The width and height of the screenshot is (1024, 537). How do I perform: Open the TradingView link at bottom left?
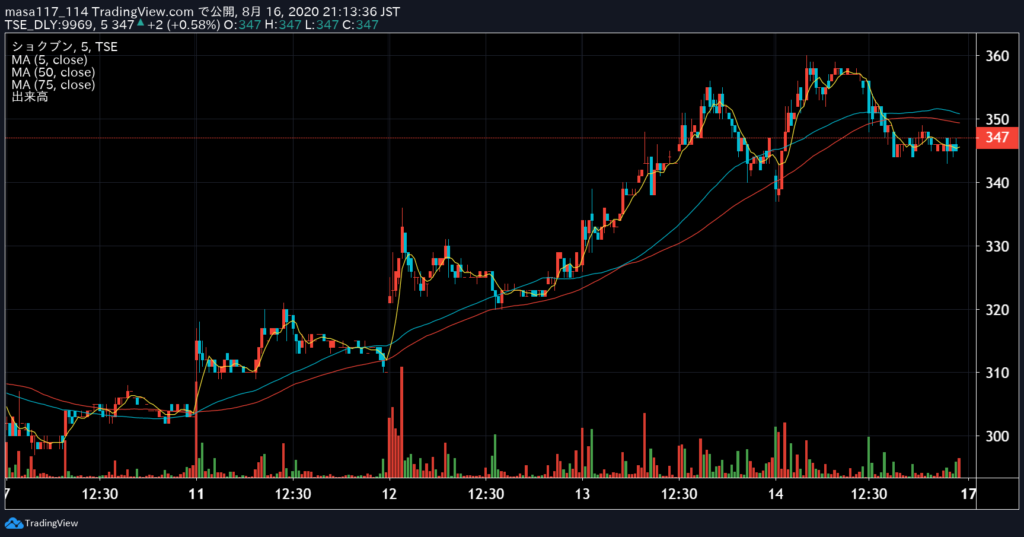coord(42,523)
